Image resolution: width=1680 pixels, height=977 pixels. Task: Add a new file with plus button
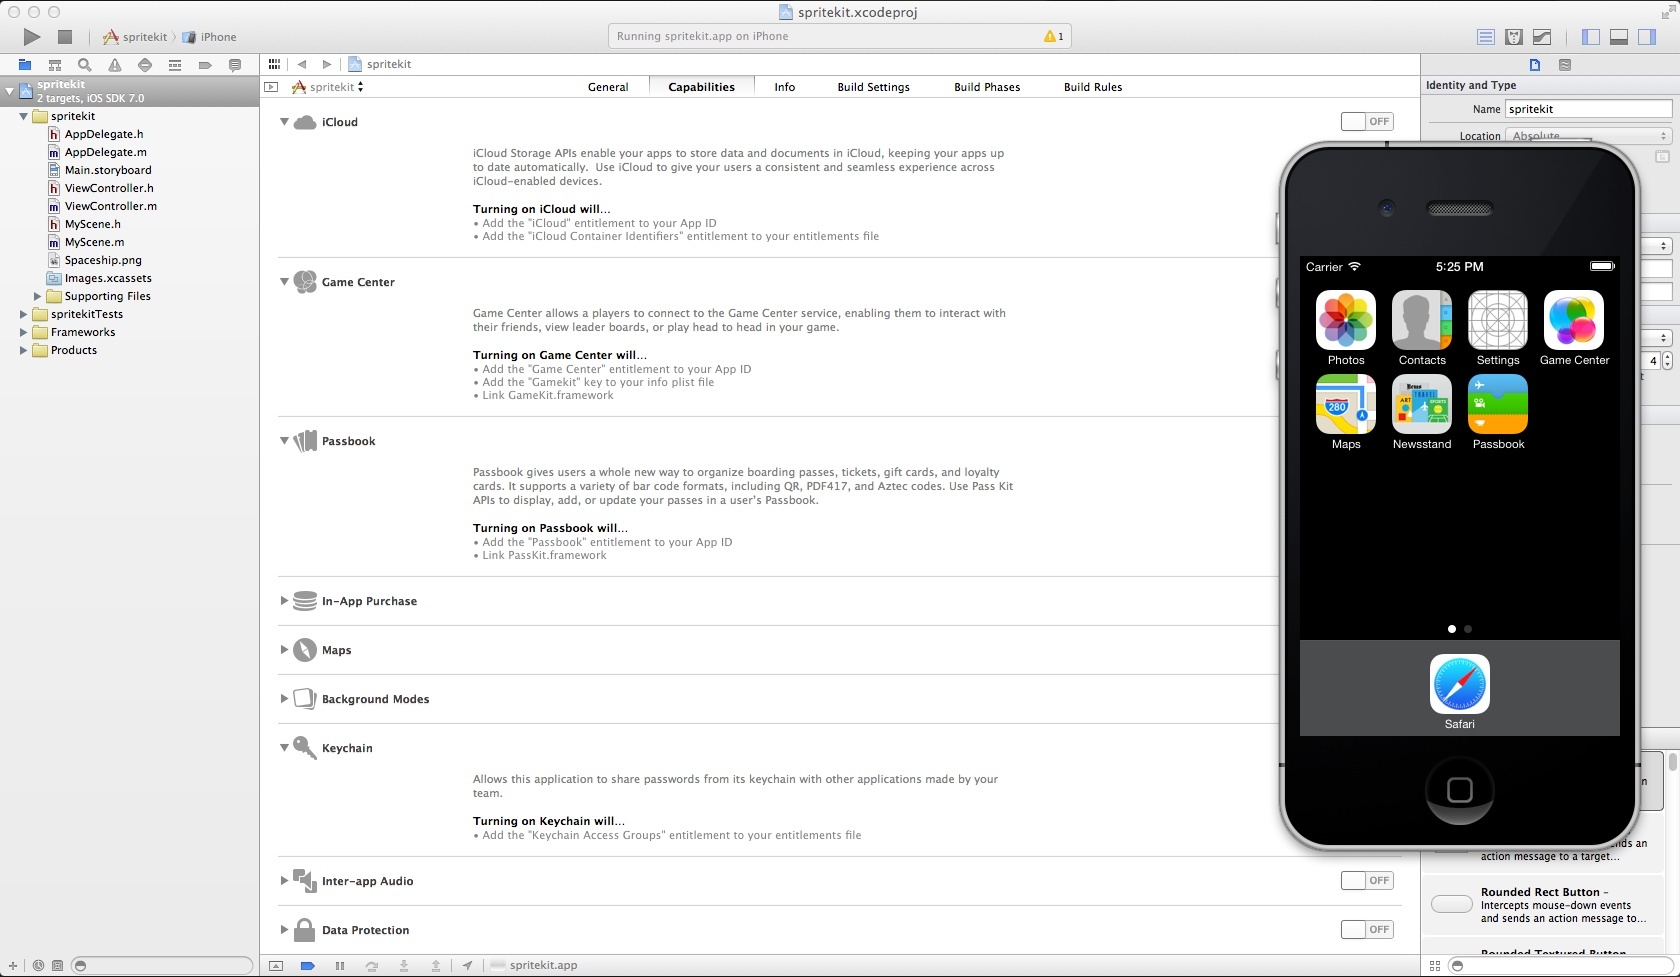(x=13, y=966)
